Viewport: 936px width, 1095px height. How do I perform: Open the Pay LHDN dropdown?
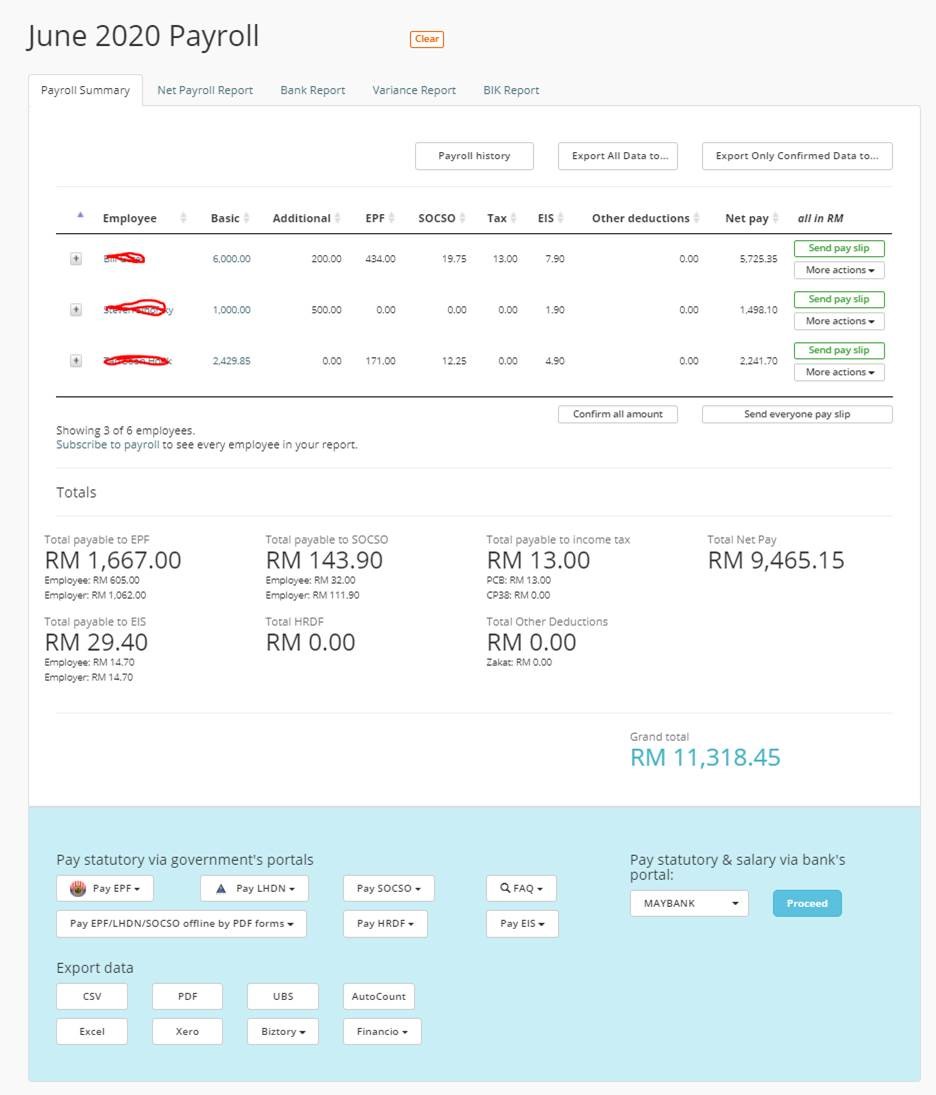[254, 888]
